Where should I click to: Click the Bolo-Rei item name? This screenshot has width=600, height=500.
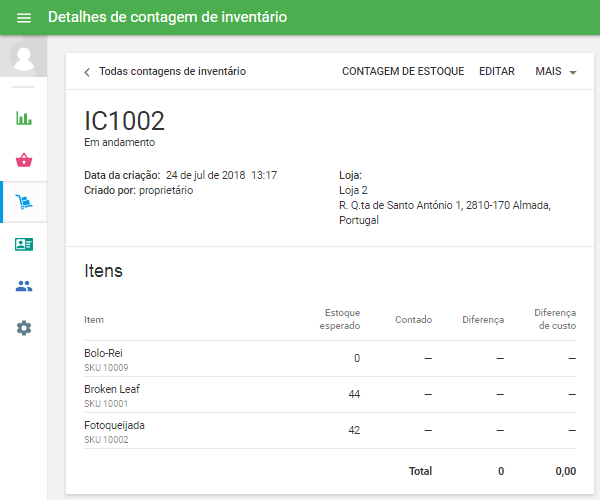[103, 353]
